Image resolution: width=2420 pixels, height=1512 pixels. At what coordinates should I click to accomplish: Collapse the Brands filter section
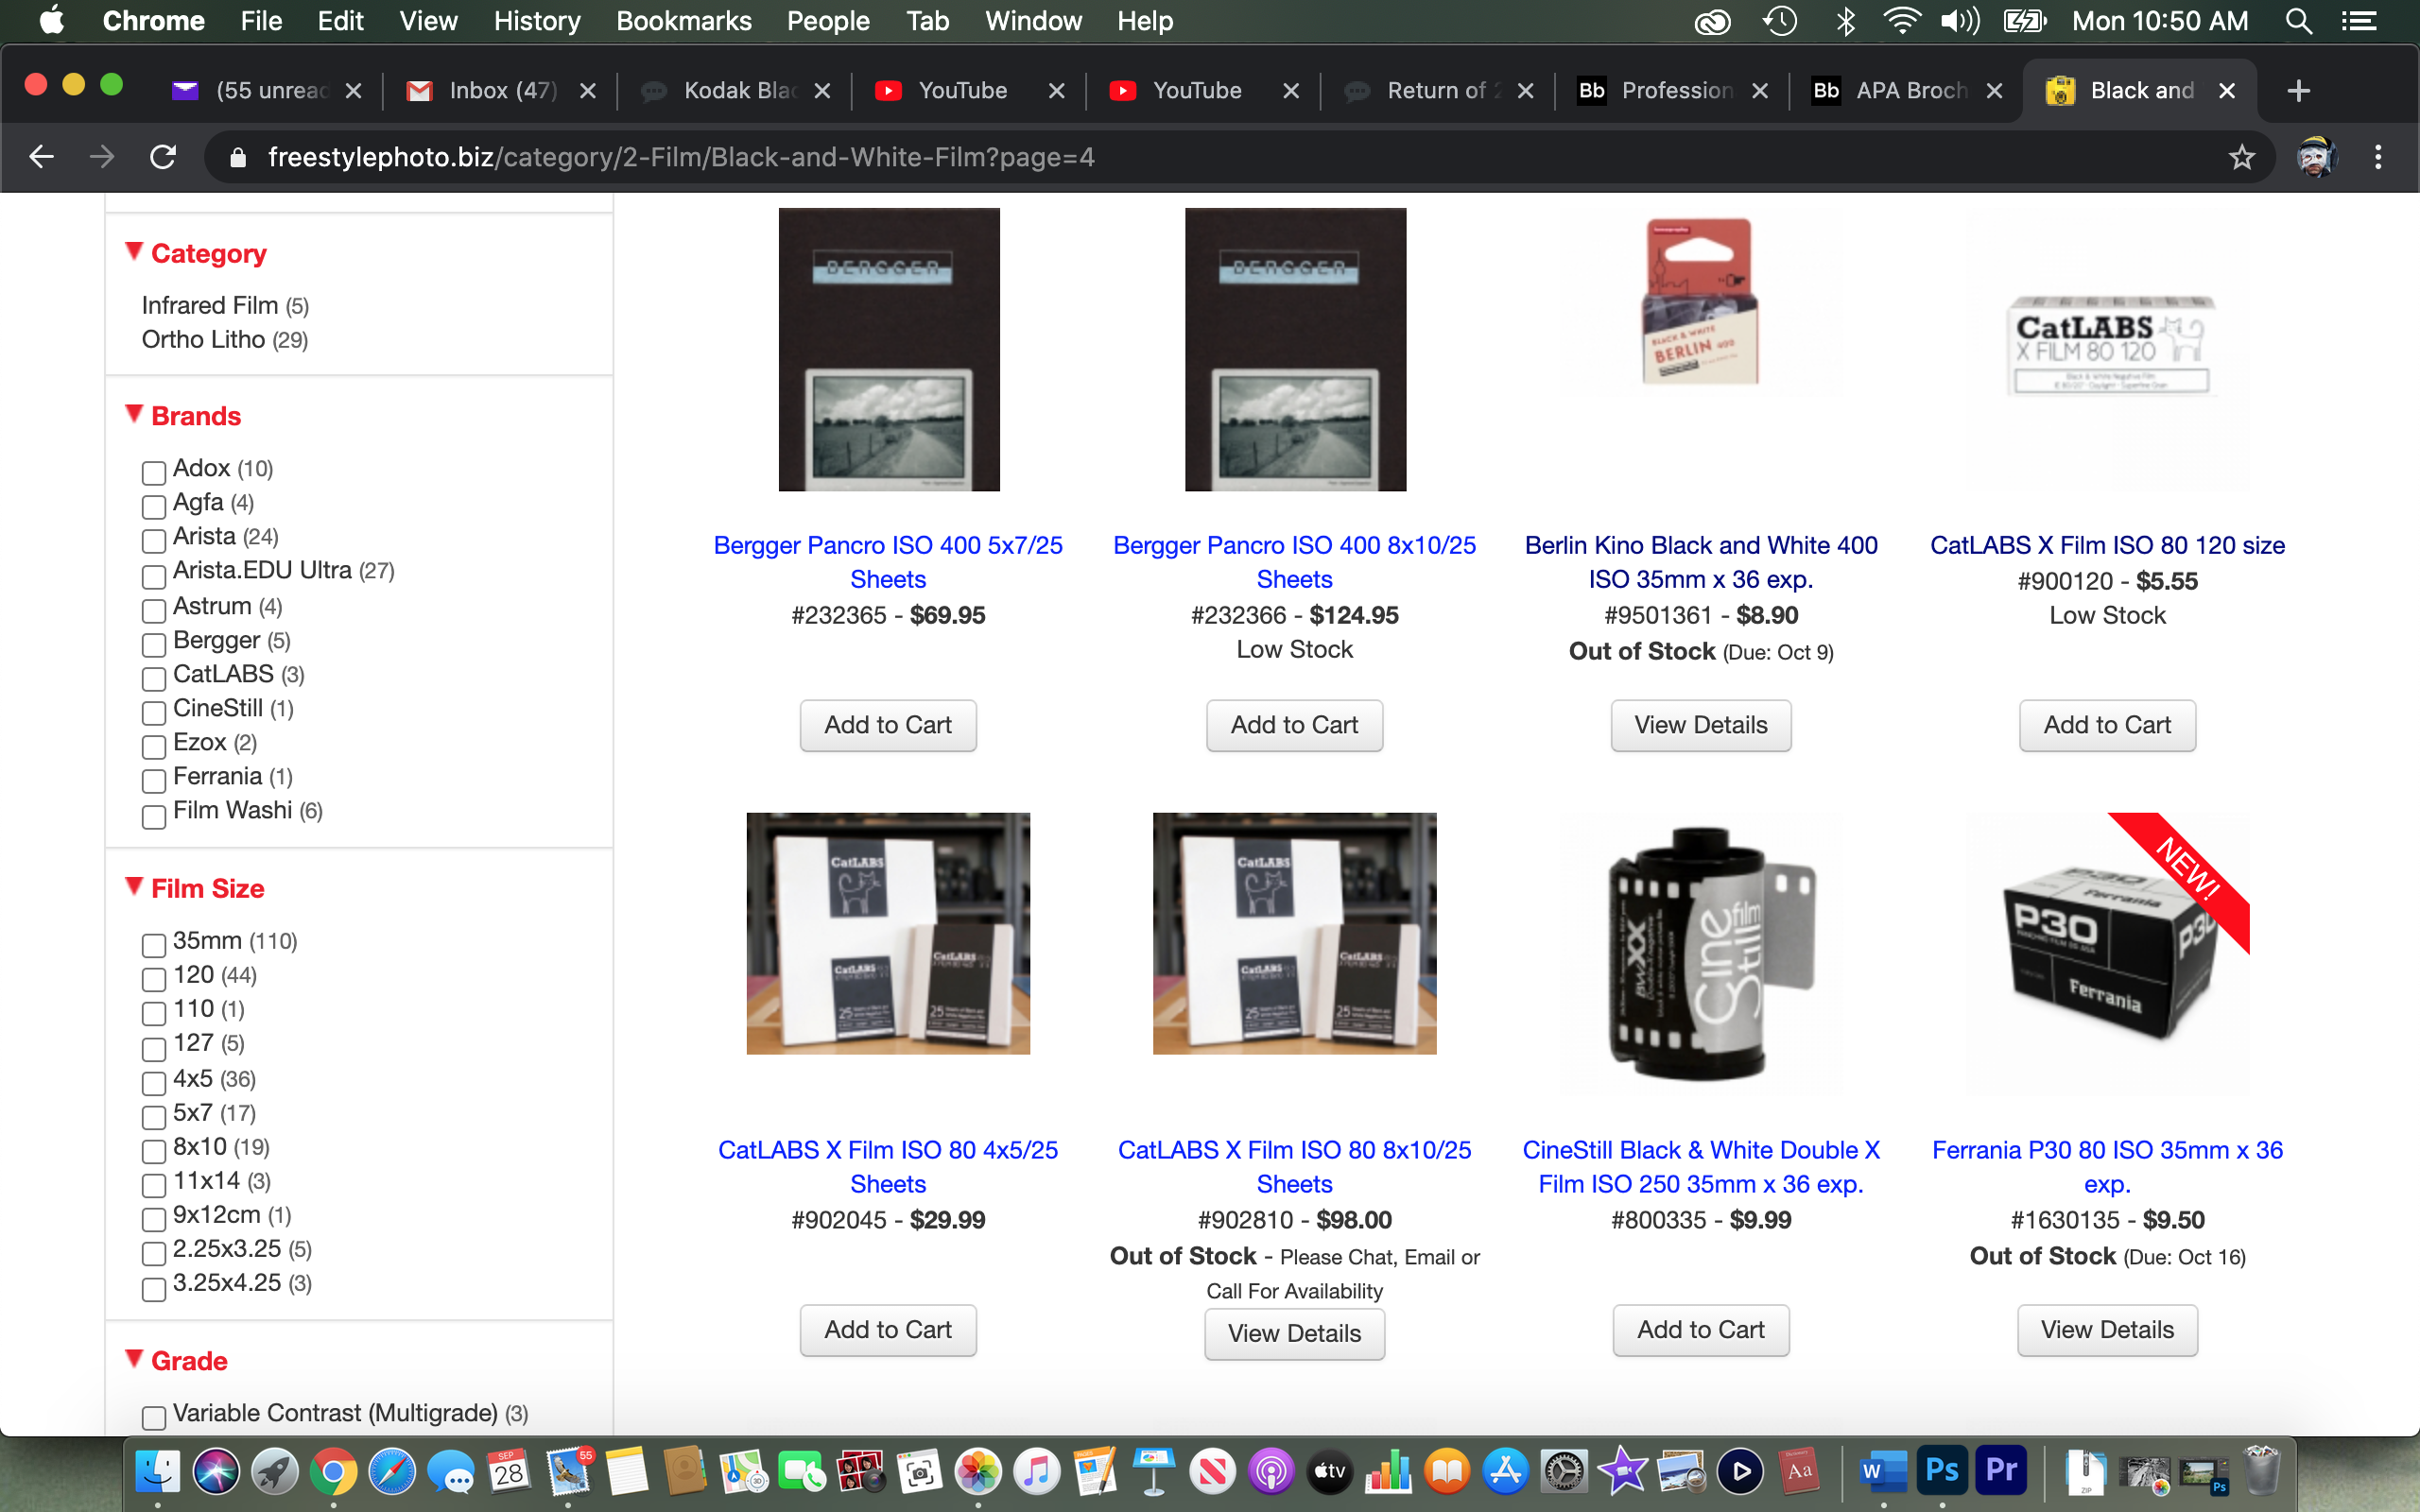[x=183, y=416]
